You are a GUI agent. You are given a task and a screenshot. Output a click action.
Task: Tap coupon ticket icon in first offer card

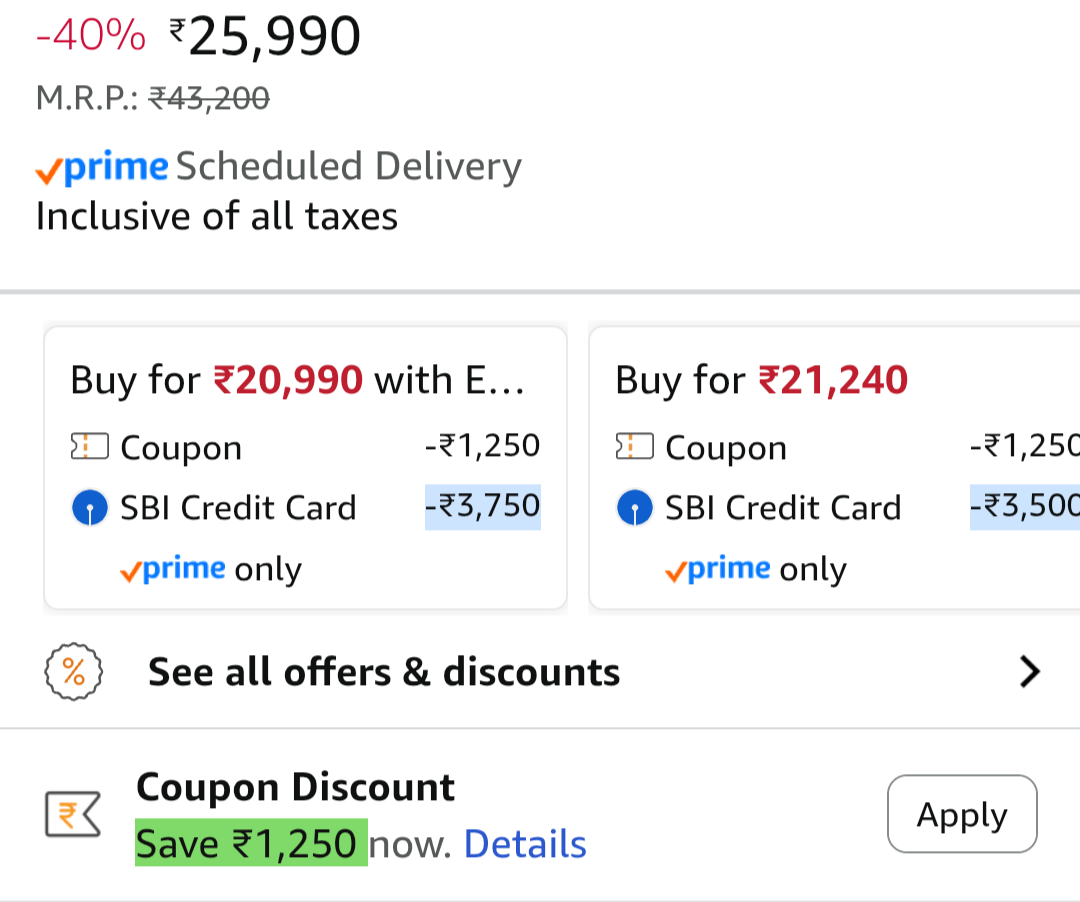[89, 447]
